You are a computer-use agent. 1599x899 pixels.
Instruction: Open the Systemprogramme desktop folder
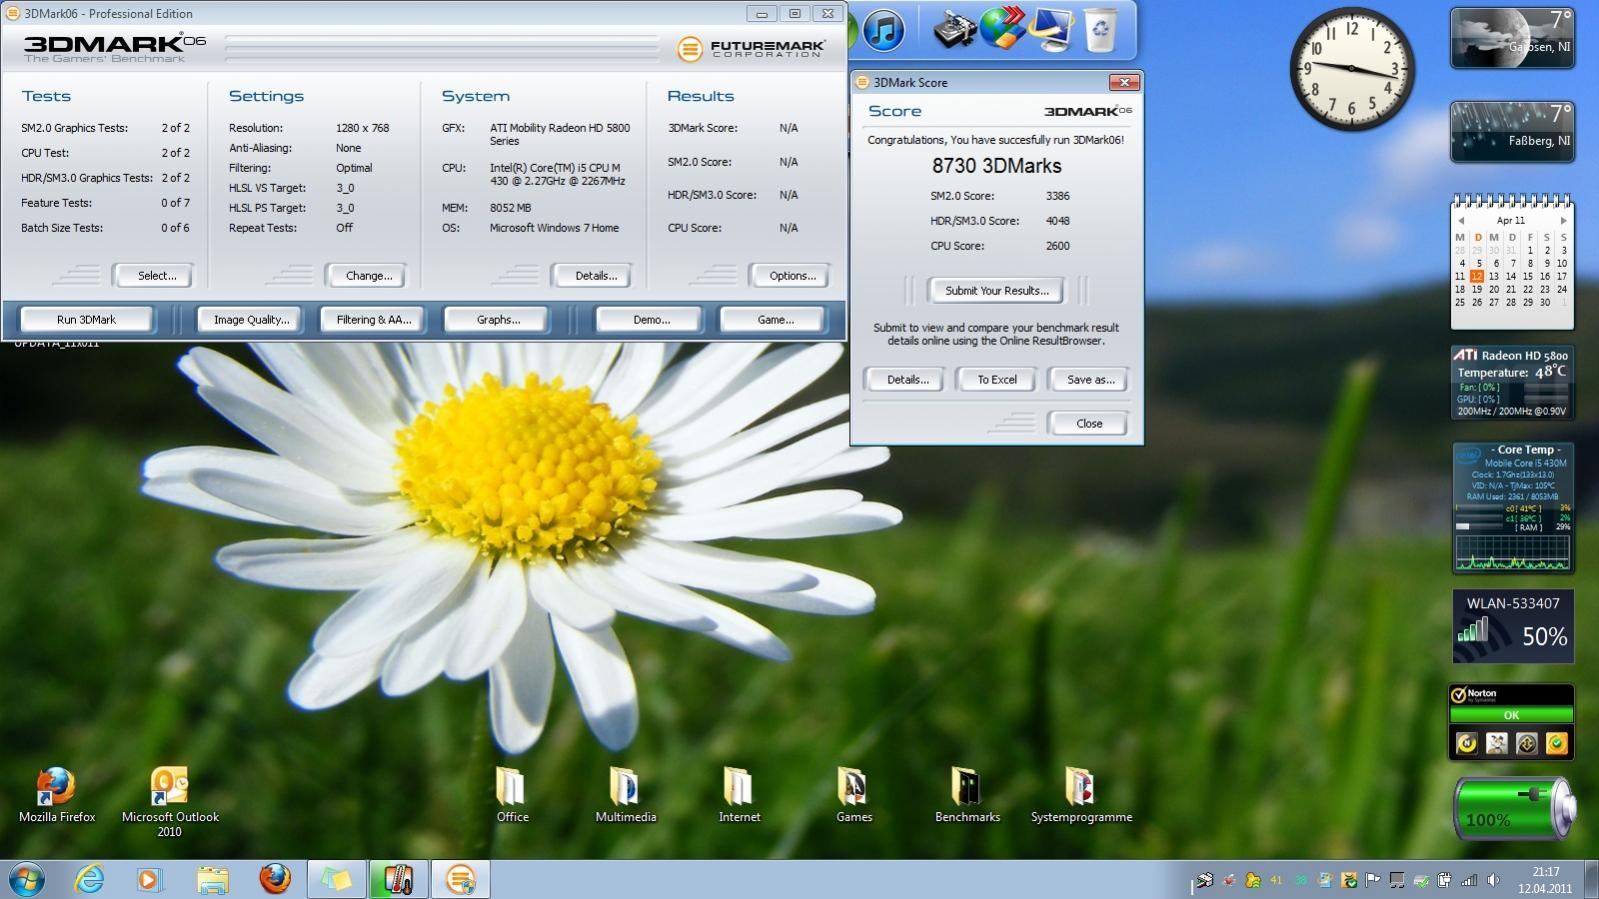[x=1081, y=796]
